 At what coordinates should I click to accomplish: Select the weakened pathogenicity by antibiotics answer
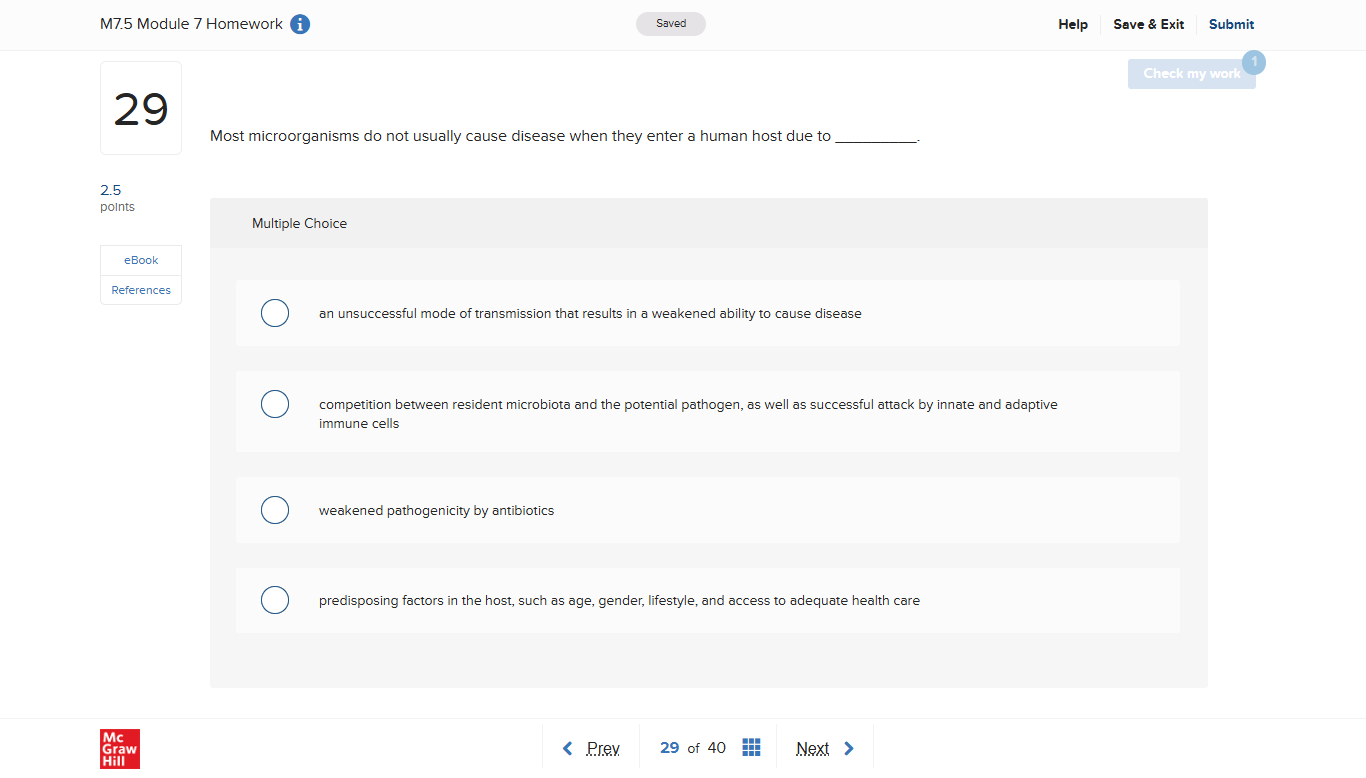(x=275, y=510)
